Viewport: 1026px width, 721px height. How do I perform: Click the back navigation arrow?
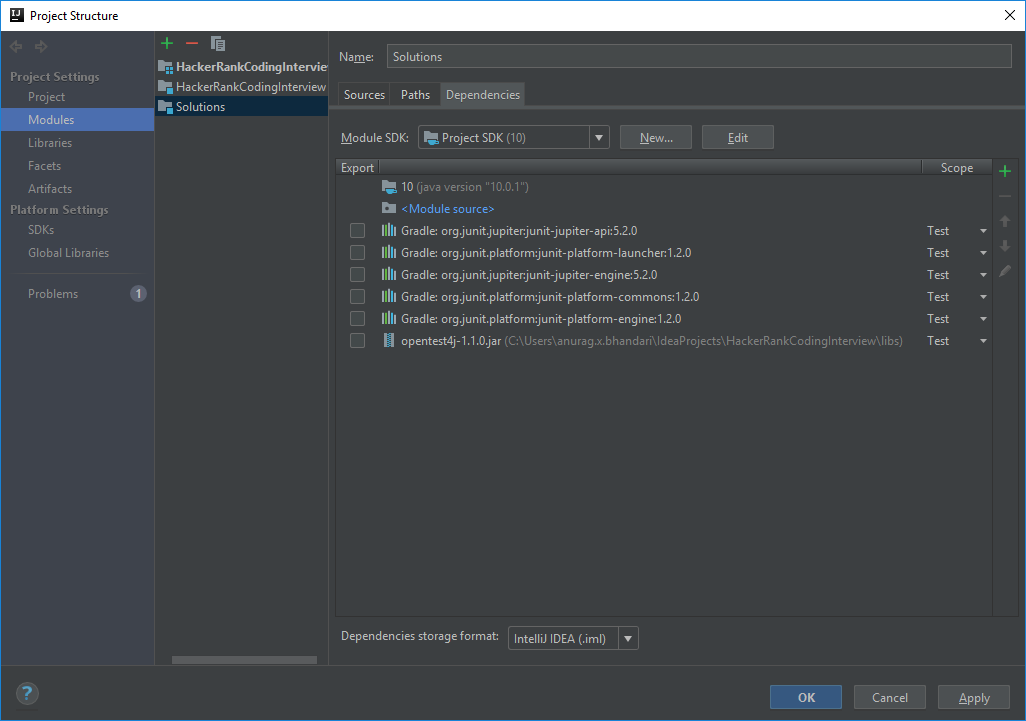16,46
